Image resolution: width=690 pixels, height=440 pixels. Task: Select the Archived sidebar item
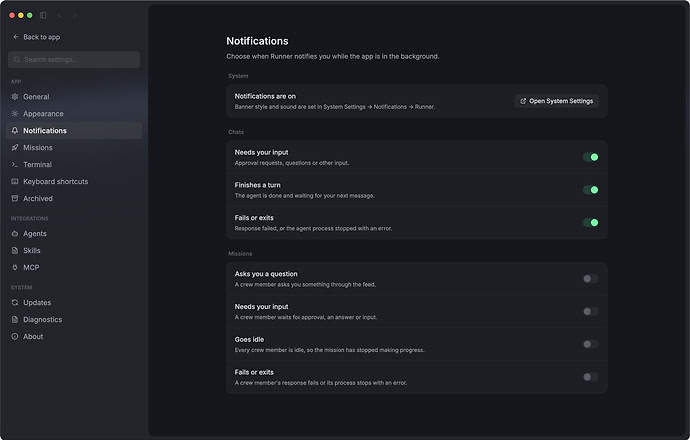click(74, 198)
